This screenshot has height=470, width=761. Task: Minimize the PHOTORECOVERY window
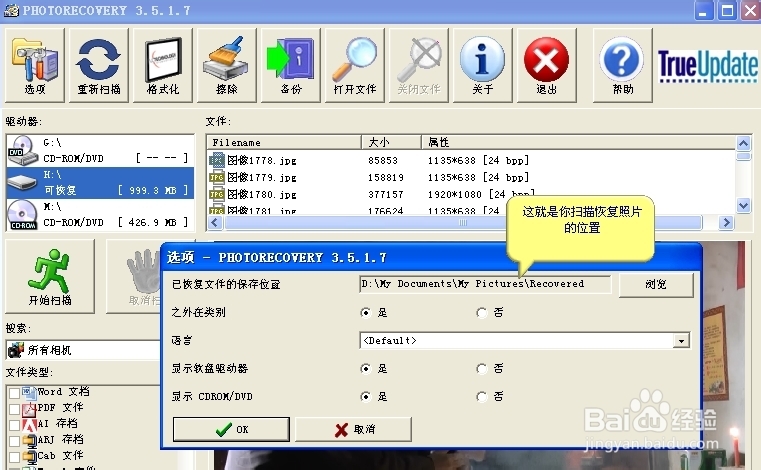click(703, 10)
